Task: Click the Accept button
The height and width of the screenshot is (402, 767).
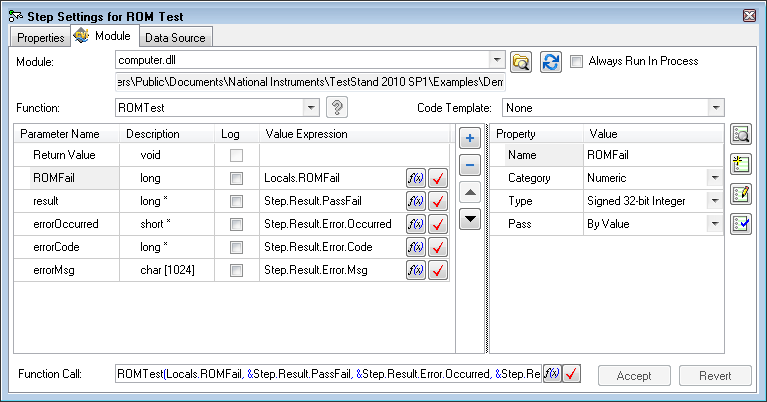Action: 633,376
